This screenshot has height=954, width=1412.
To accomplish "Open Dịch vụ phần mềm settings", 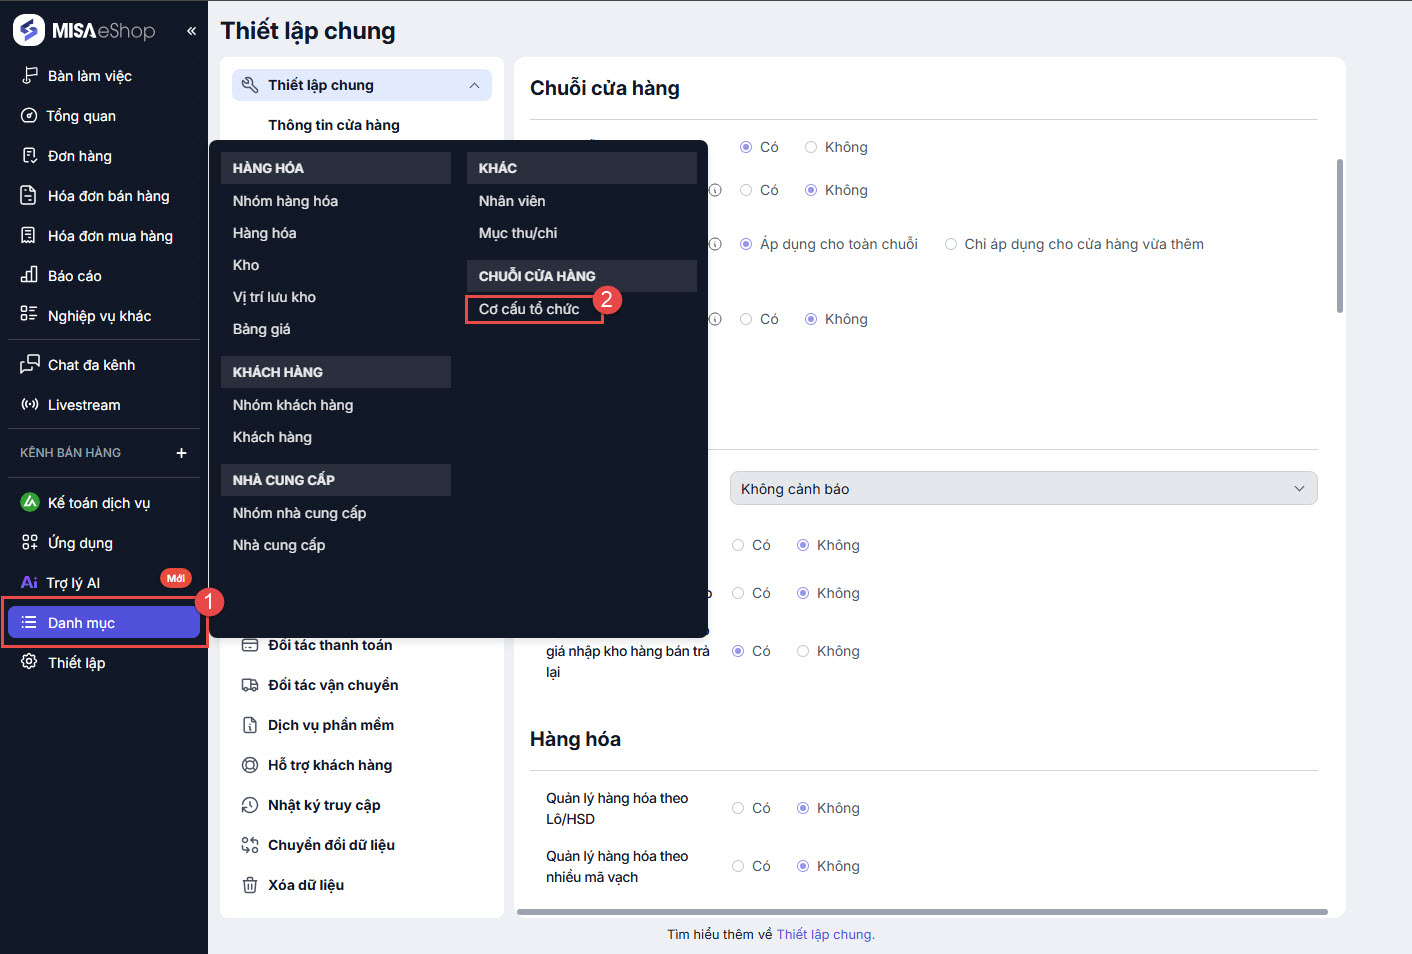I will tap(331, 725).
